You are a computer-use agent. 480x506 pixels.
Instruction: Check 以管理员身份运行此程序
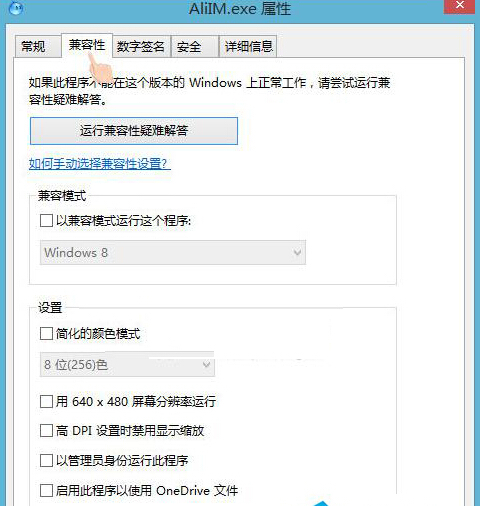tap(46, 460)
